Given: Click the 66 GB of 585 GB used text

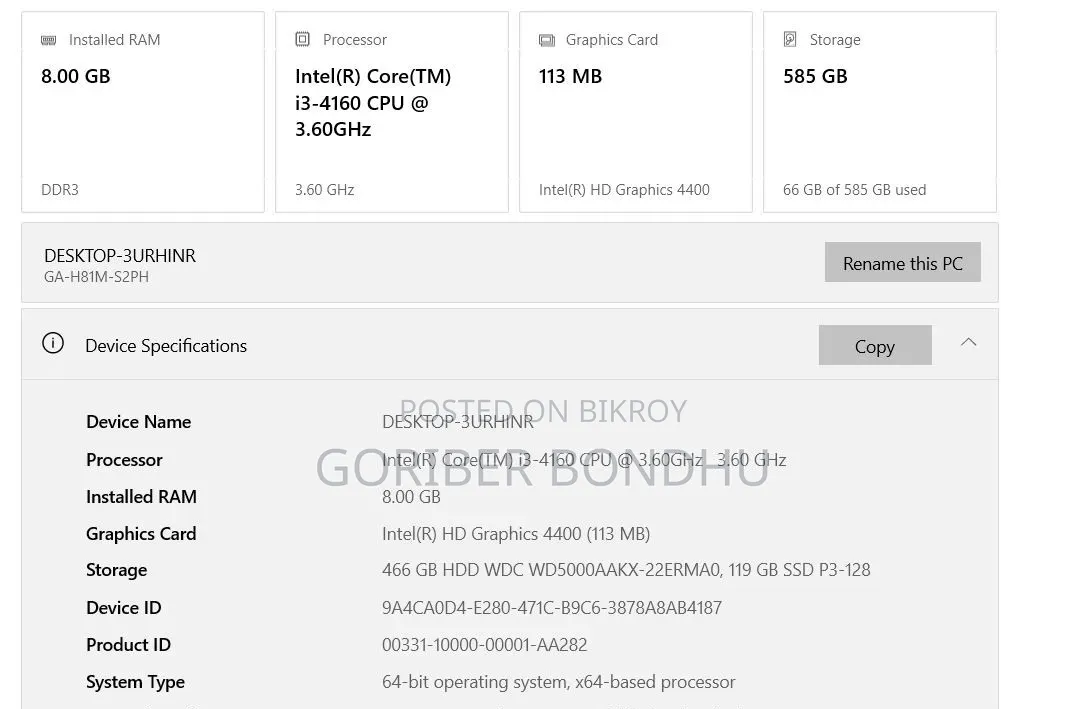Looking at the screenshot, I should click(x=855, y=190).
